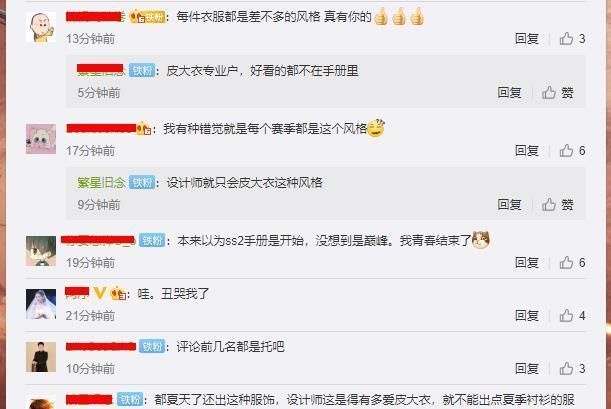Open the pink cartoon avatar profile
Screen dimensions: 611x409
tap(41, 139)
